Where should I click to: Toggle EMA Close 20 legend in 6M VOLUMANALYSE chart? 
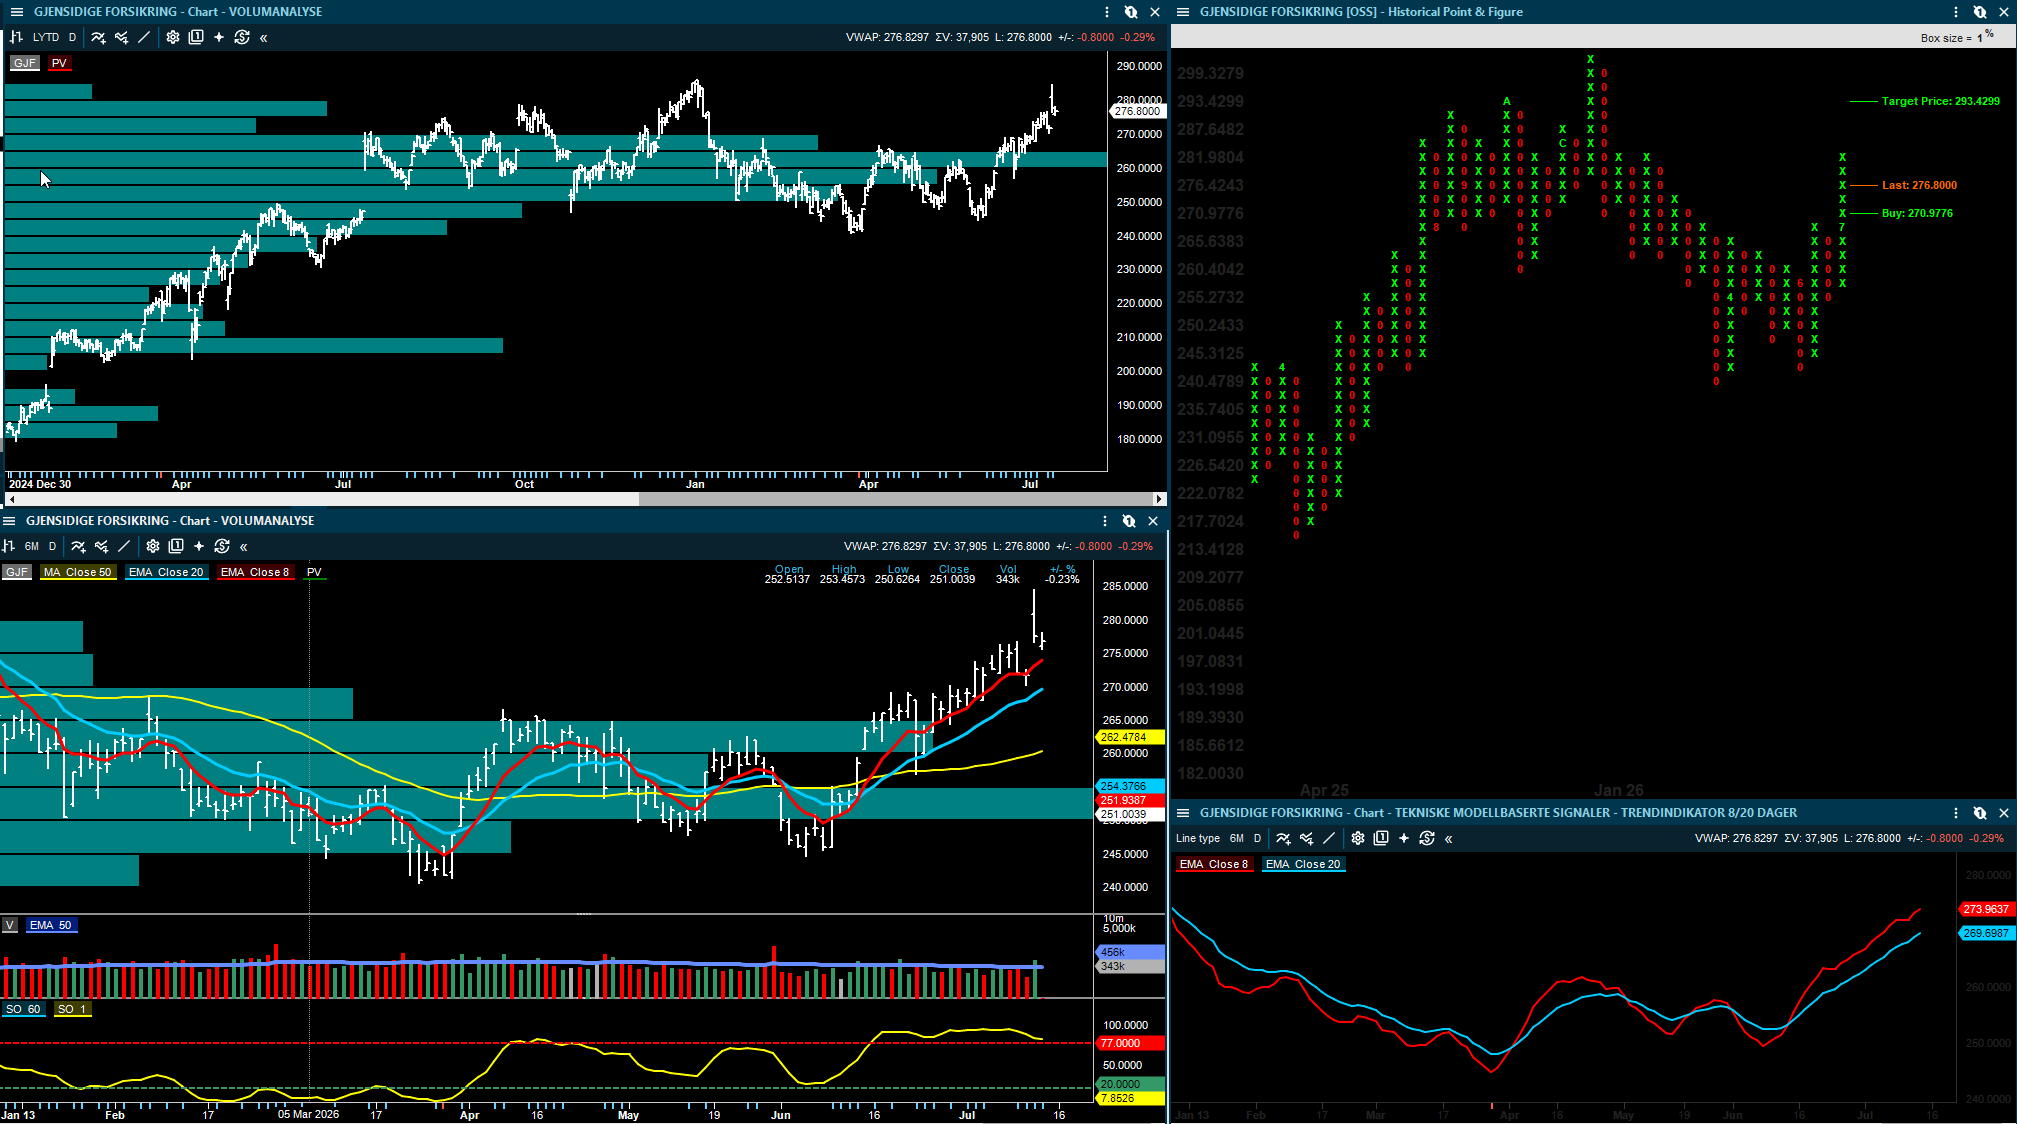click(166, 573)
